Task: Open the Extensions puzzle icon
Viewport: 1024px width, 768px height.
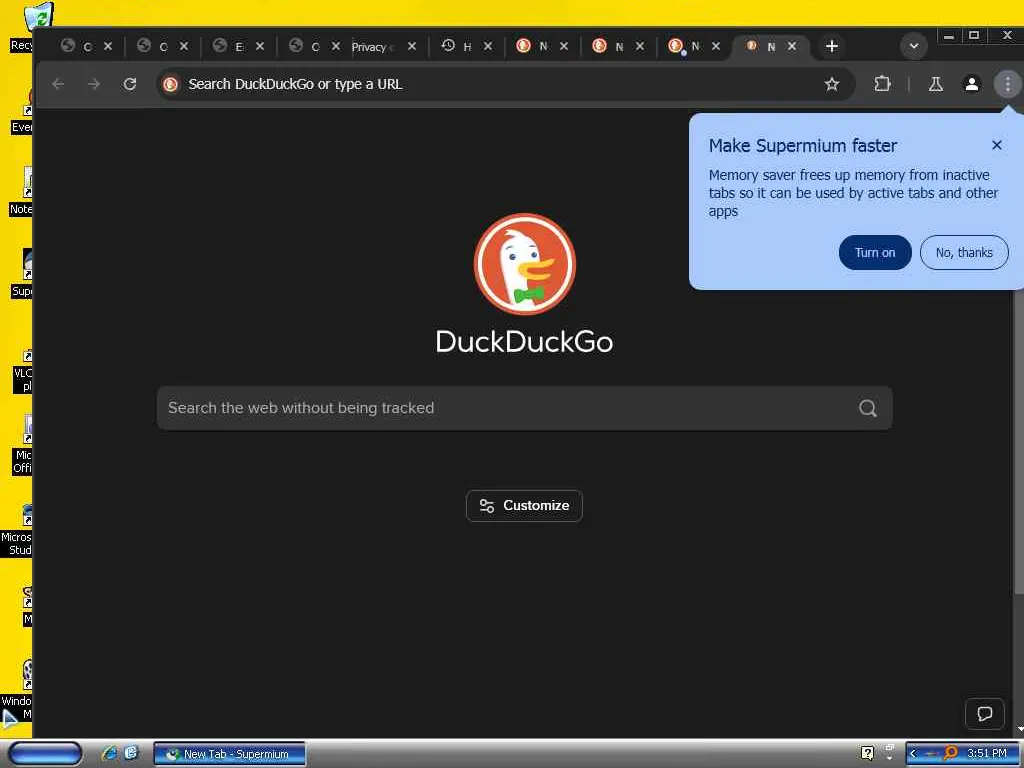Action: point(882,84)
